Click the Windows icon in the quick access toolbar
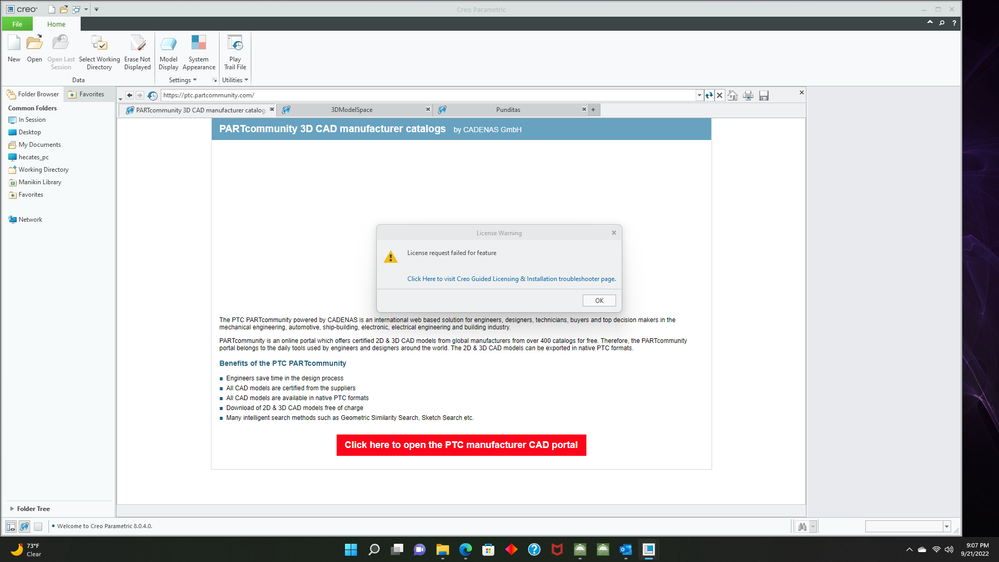The width and height of the screenshot is (999, 562). [x=76, y=10]
